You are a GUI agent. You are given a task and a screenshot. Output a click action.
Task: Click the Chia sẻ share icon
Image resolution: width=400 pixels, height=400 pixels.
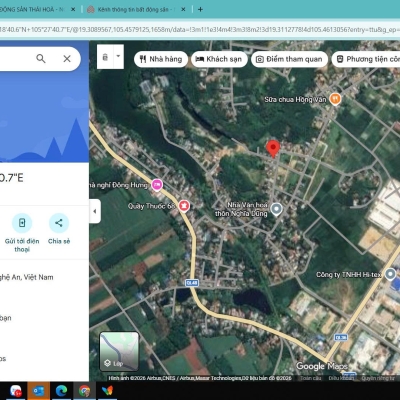point(59,223)
